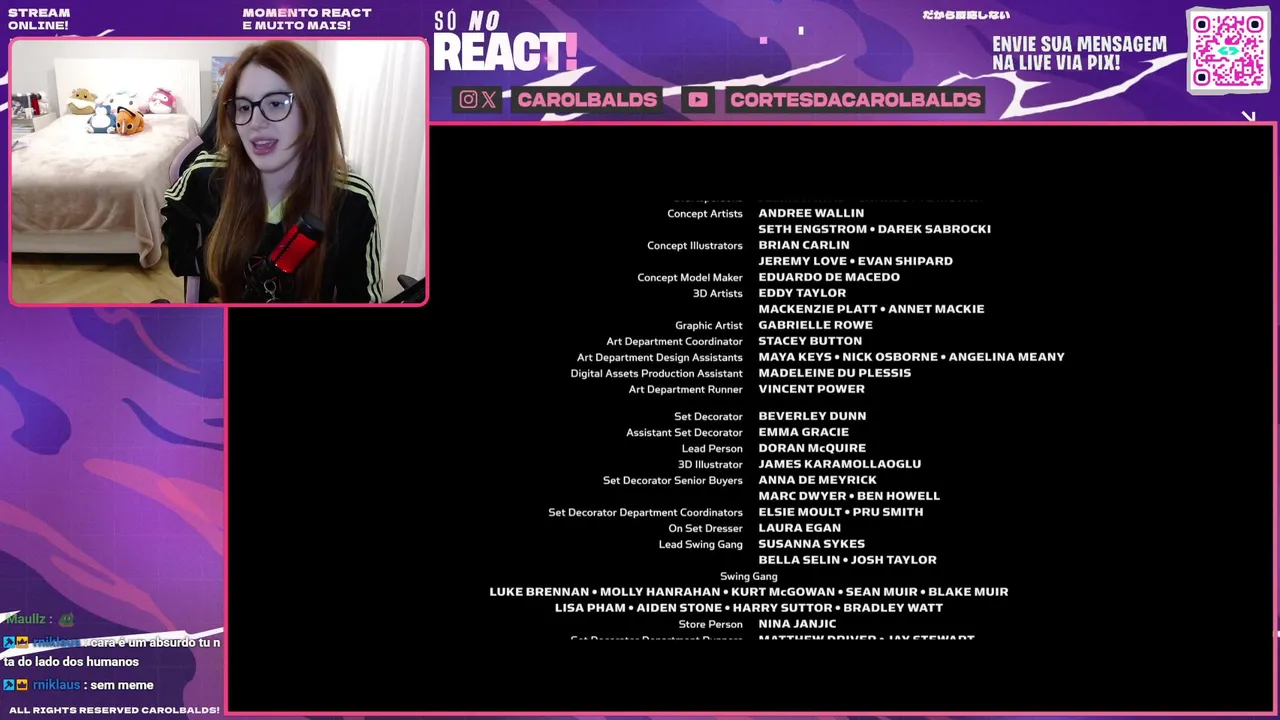Click the credit name 'STACEY BUTTON'
The width and height of the screenshot is (1280, 720).
pyautogui.click(x=810, y=341)
